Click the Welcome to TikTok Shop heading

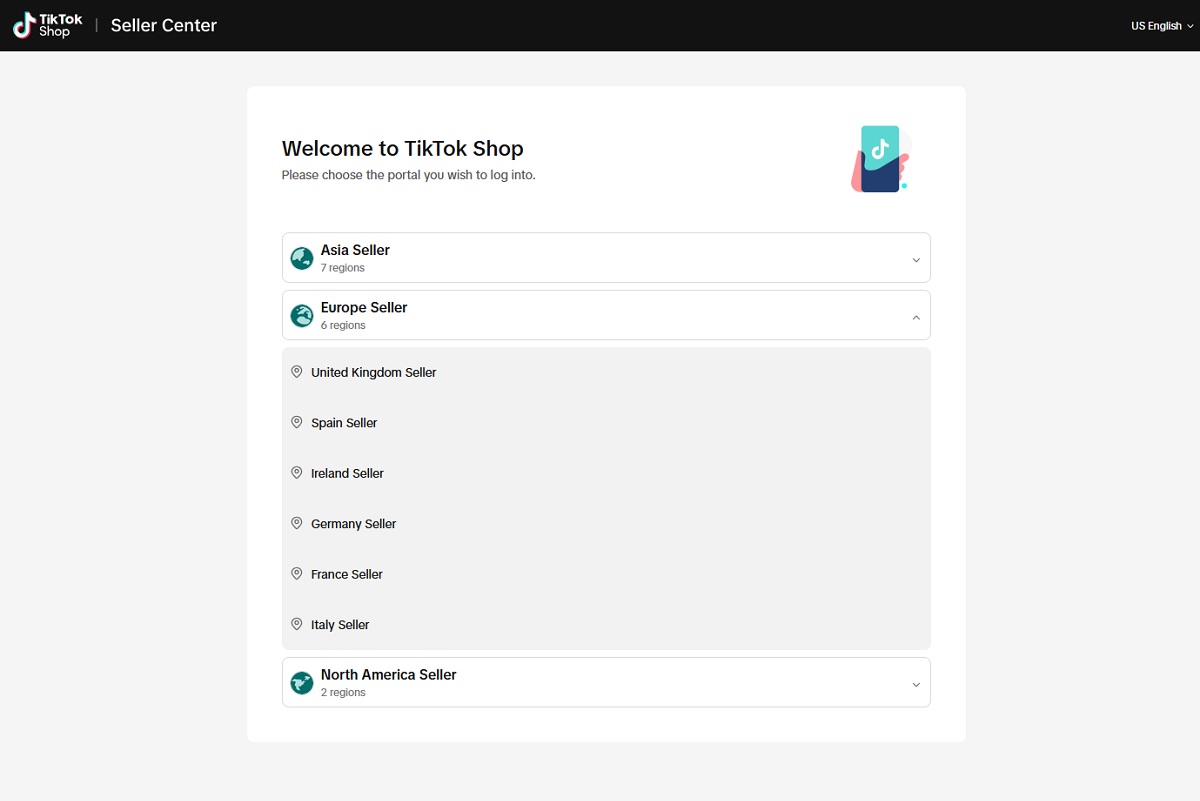coord(403,149)
